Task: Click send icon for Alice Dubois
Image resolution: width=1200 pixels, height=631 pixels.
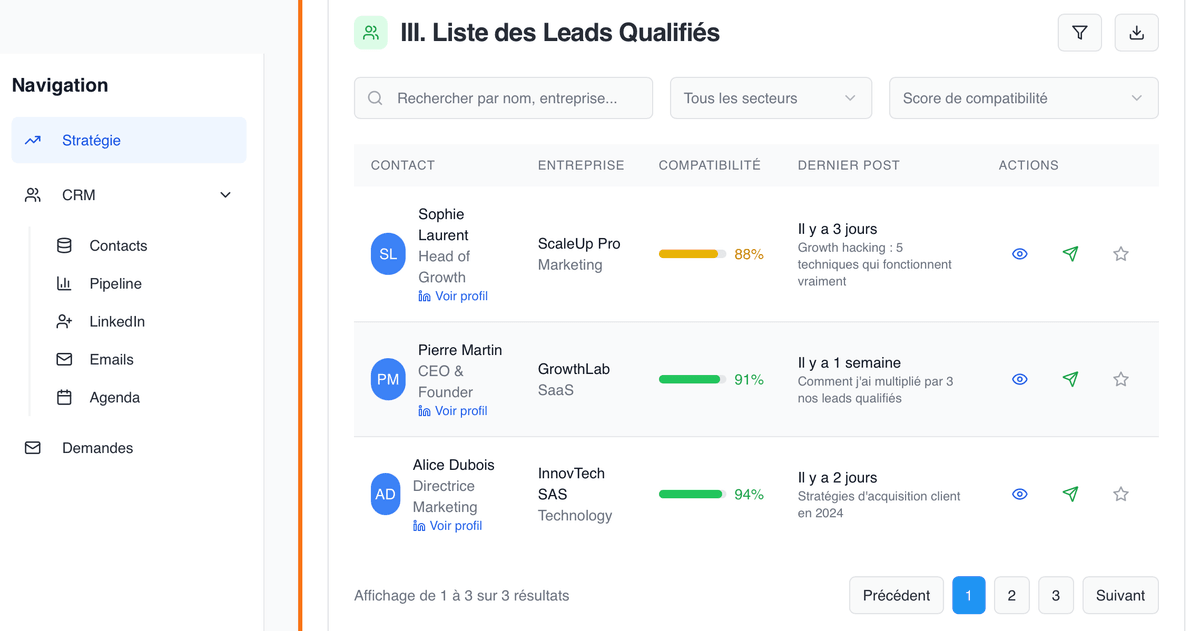Action: [1070, 494]
